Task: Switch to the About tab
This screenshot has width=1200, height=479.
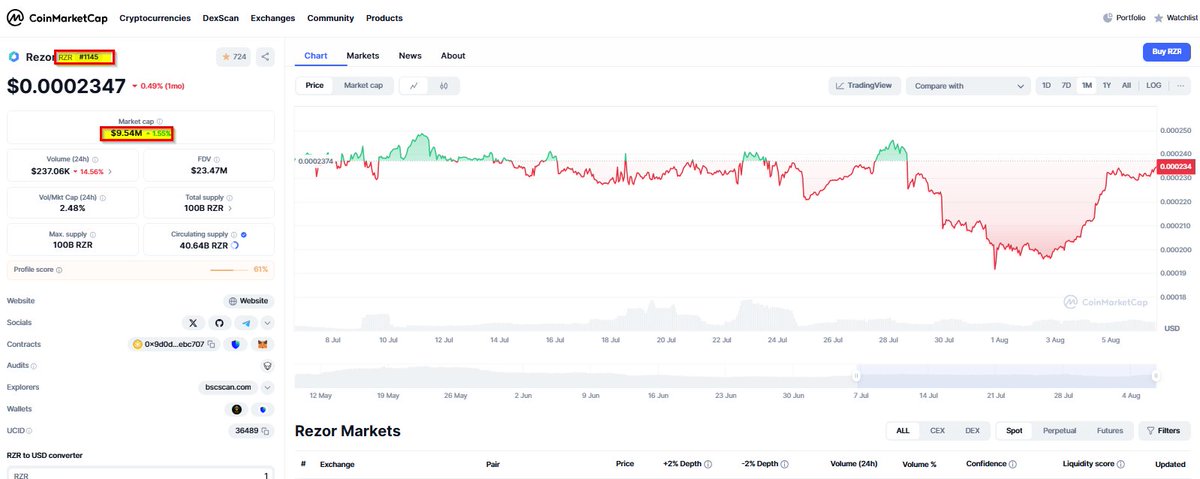Action: [x=453, y=56]
